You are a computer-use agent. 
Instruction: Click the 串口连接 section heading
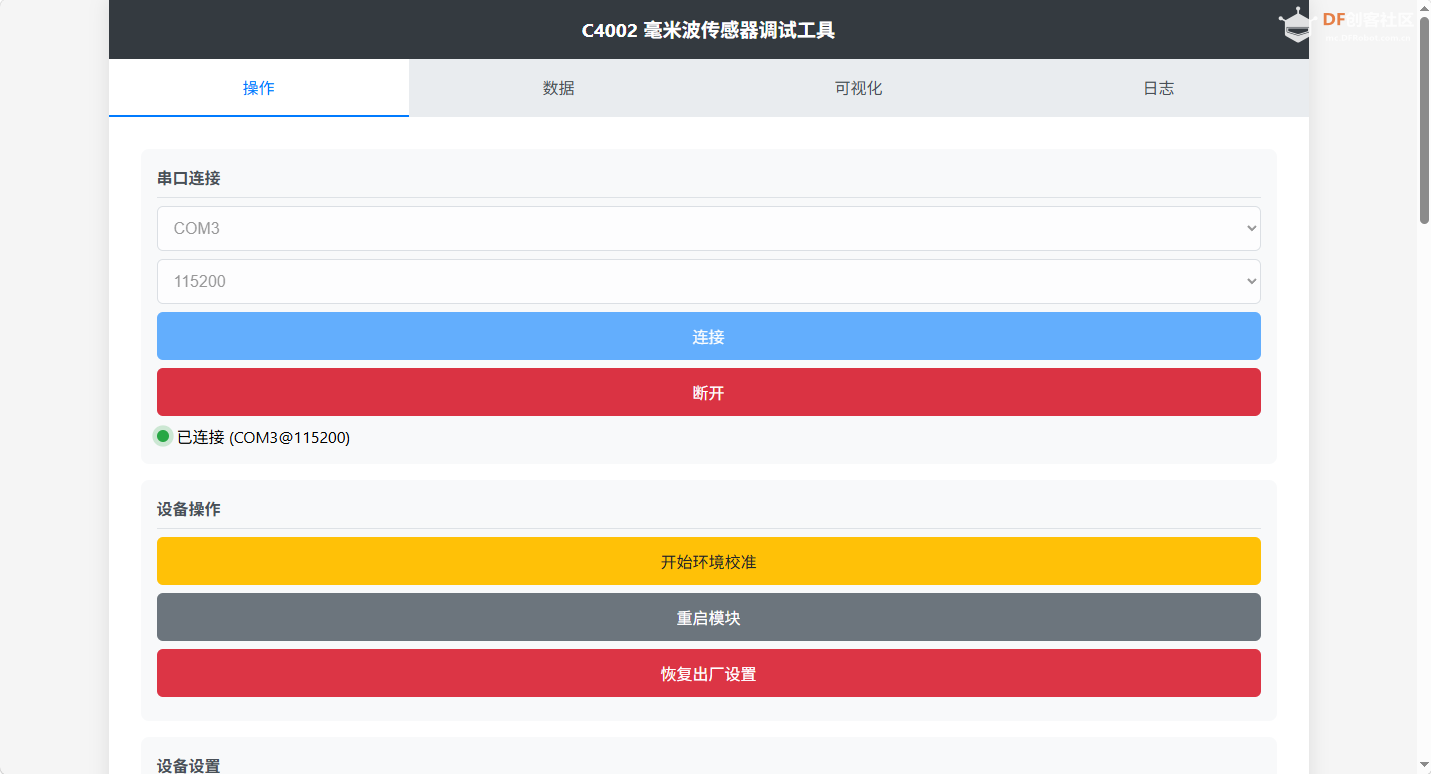click(x=189, y=178)
